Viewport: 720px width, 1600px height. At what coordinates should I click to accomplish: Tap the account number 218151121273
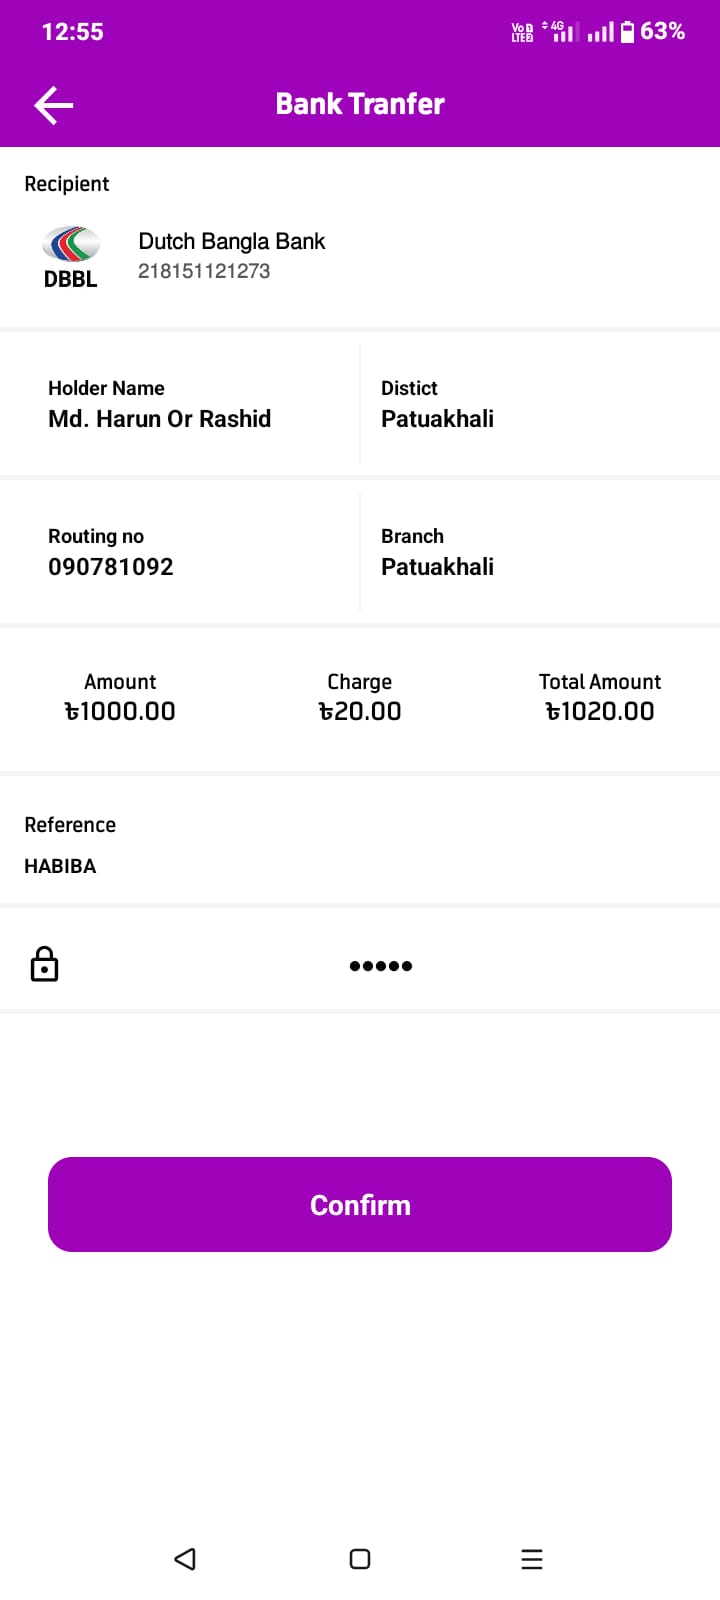204,271
